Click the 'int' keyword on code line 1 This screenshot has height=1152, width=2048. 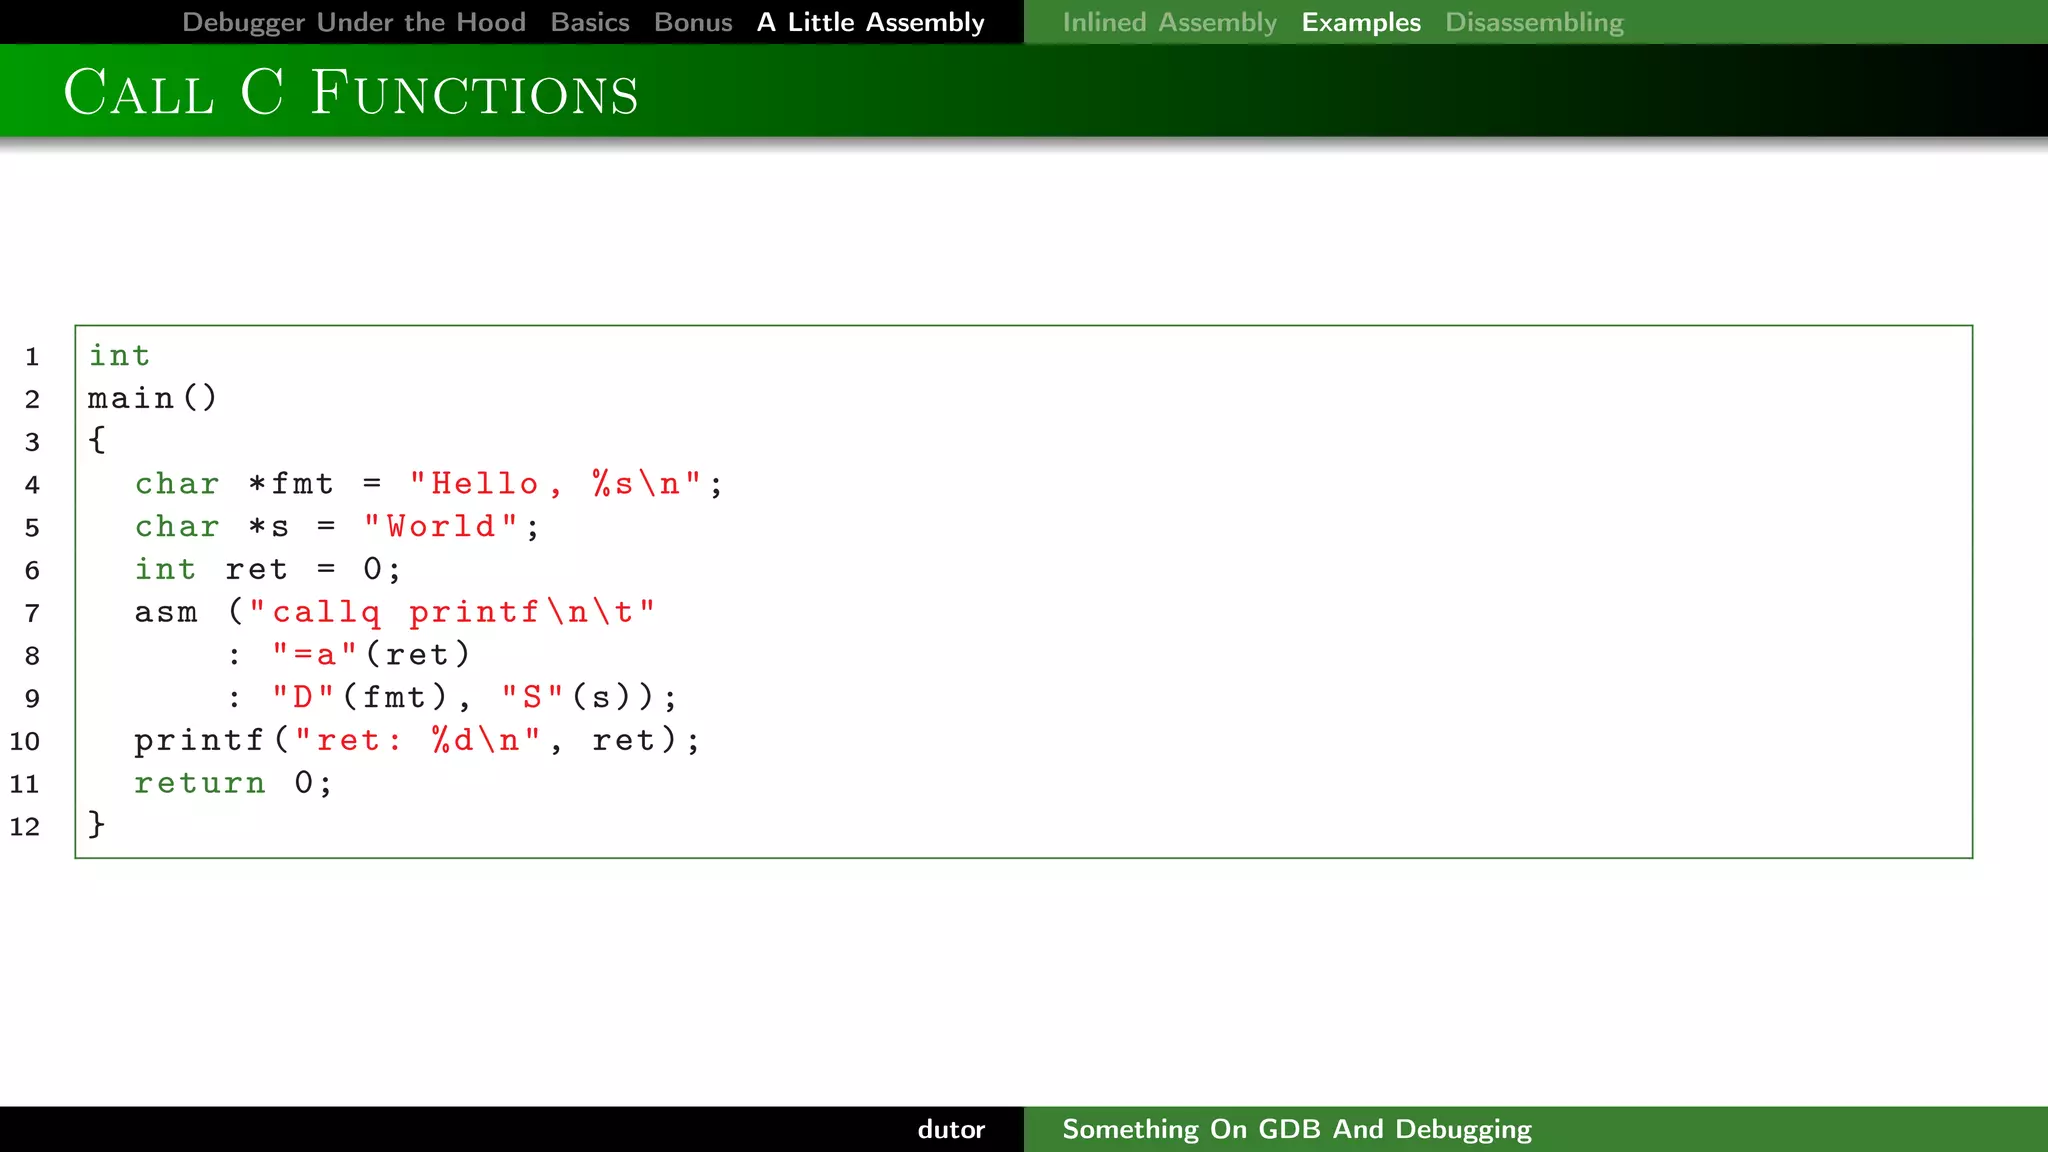click(119, 355)
